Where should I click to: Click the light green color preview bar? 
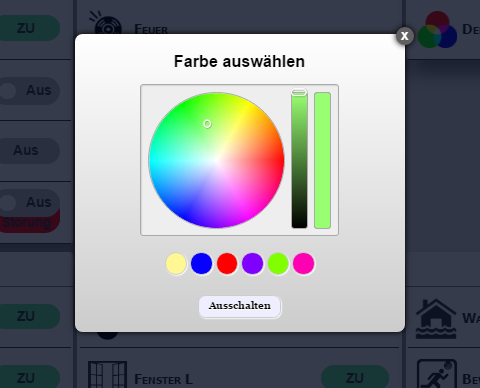point(322,160)
